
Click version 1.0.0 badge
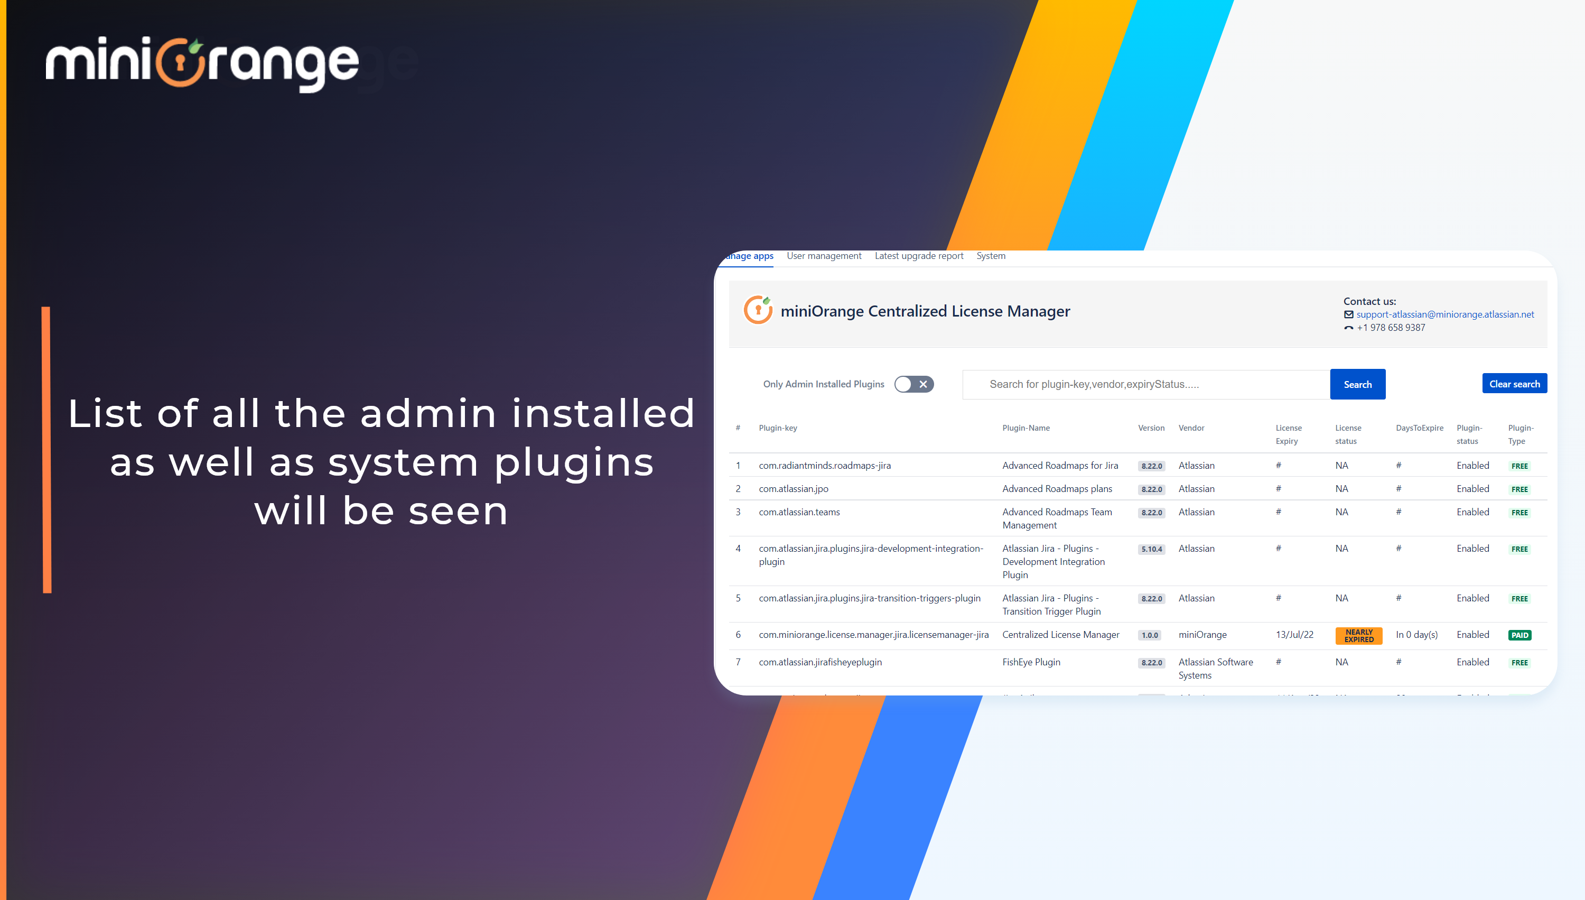(x=1150, y=635)
